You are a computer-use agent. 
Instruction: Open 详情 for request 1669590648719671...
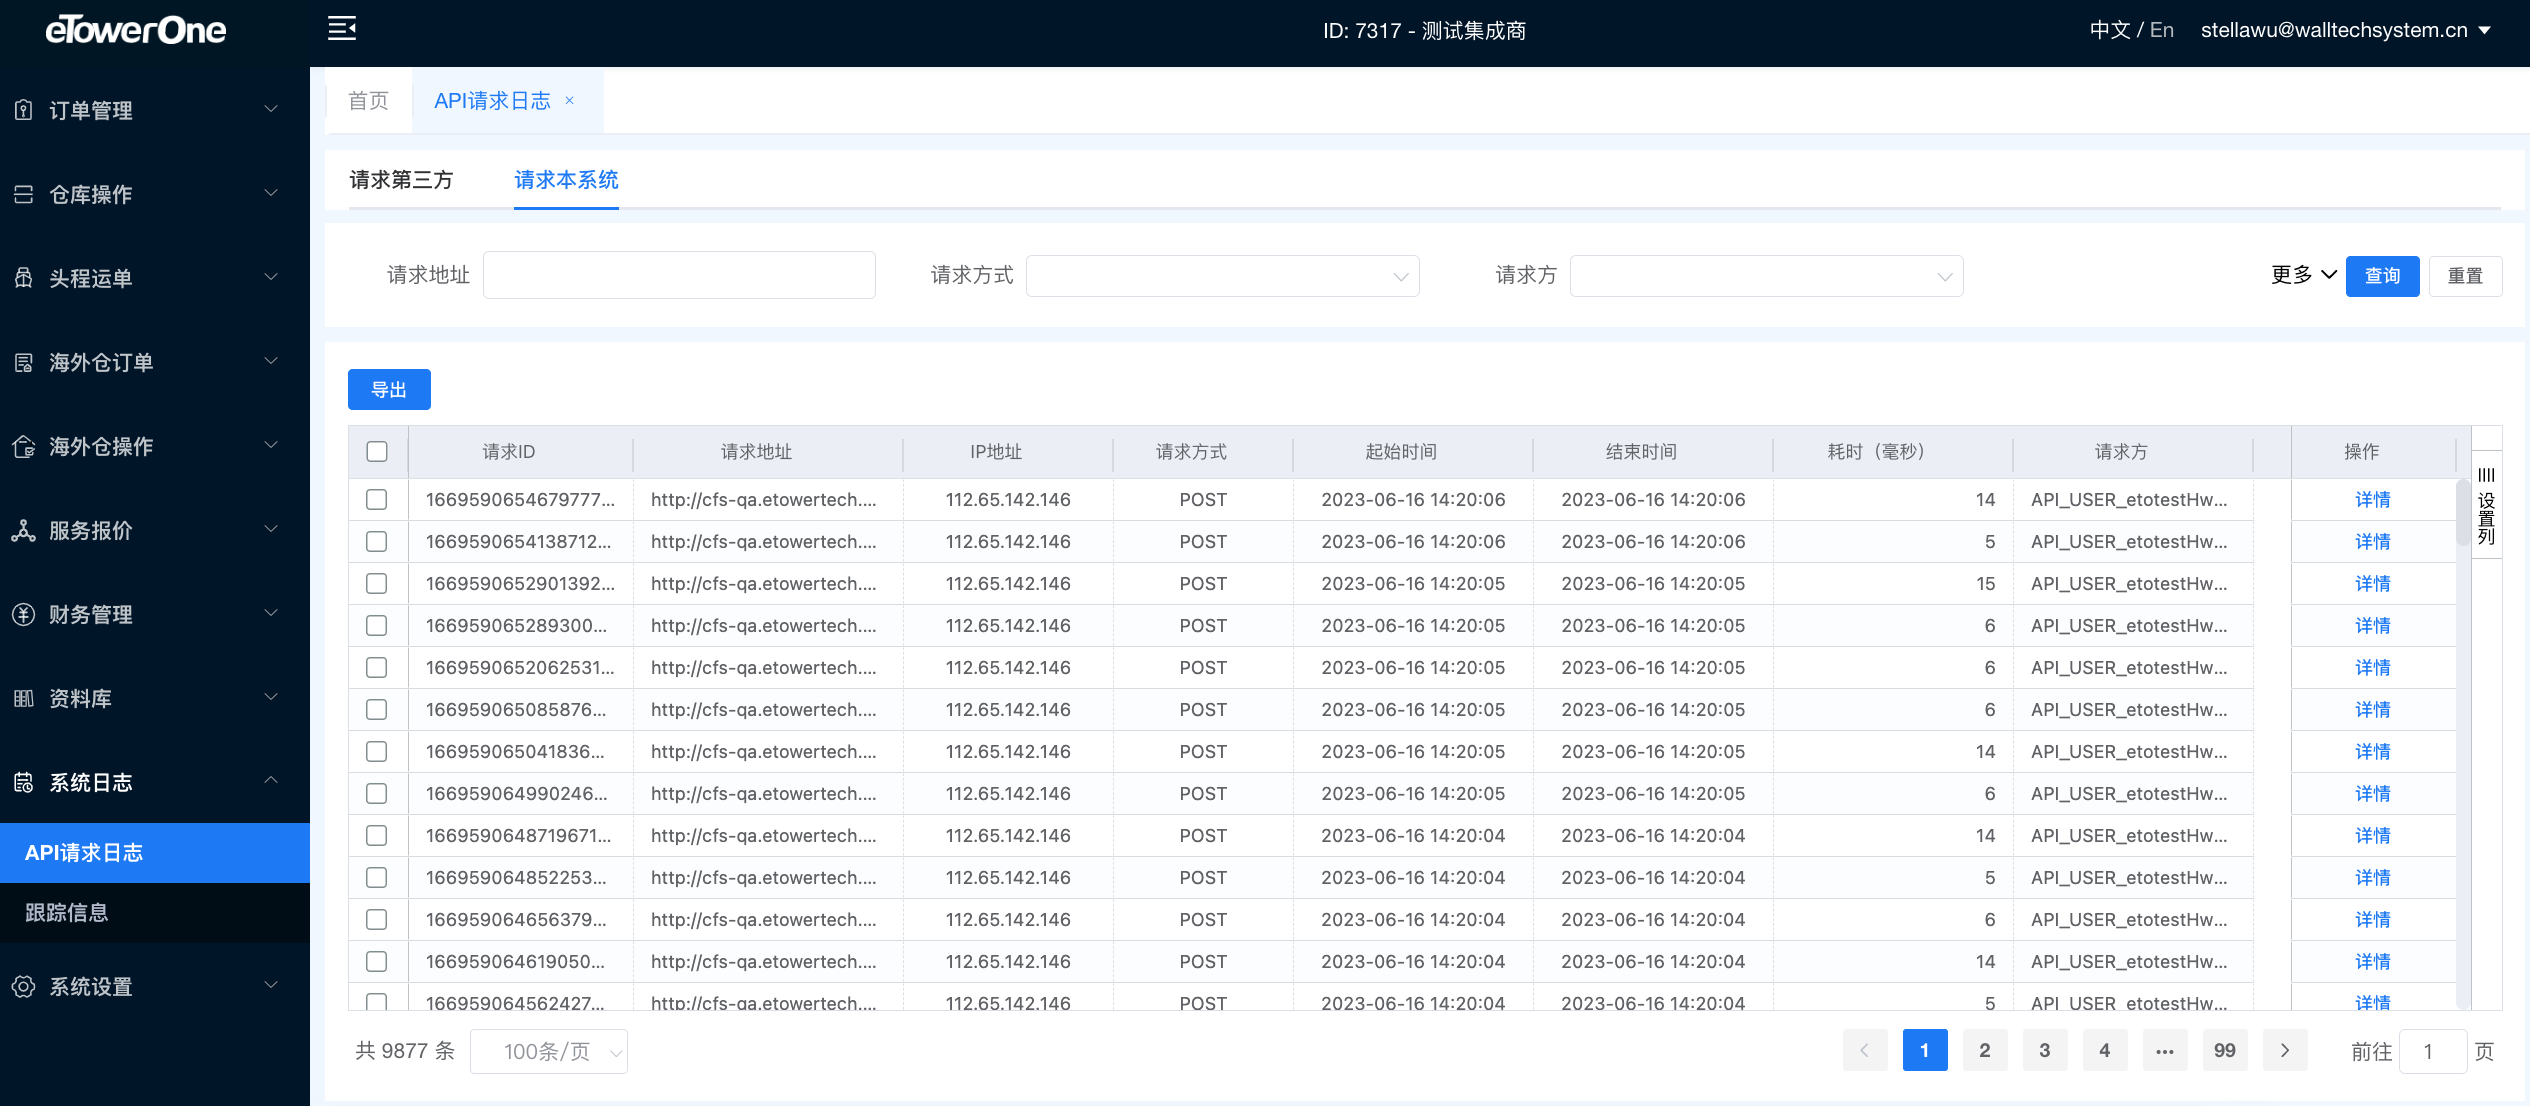(2372, 835)
